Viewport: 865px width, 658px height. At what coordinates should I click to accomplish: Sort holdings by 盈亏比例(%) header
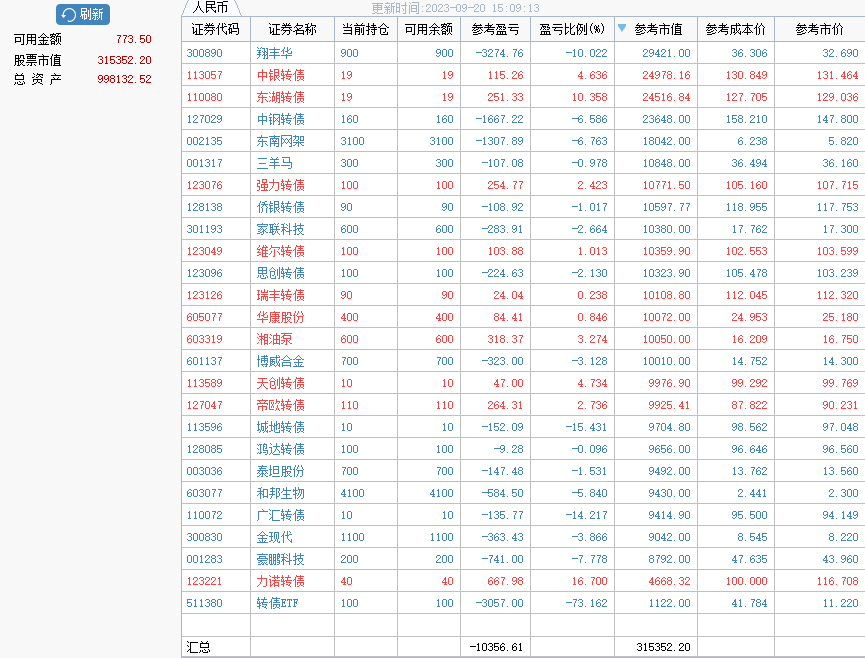coord(571,30)
